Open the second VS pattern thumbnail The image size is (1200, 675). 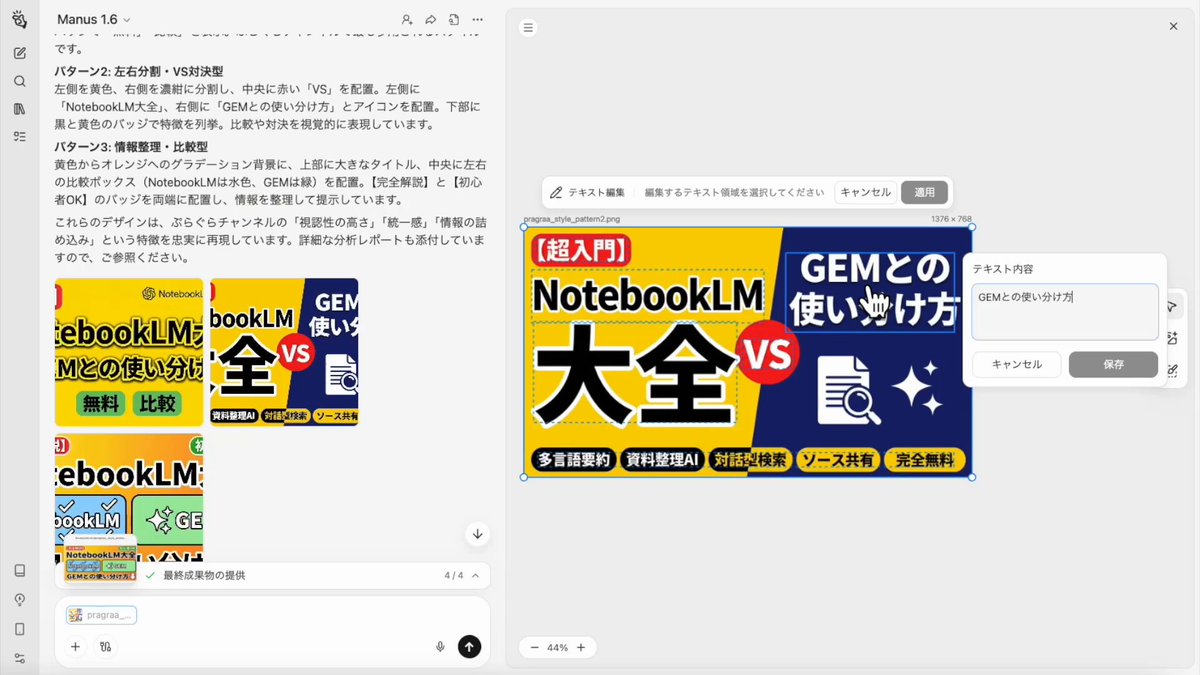[x=284, y=352]
